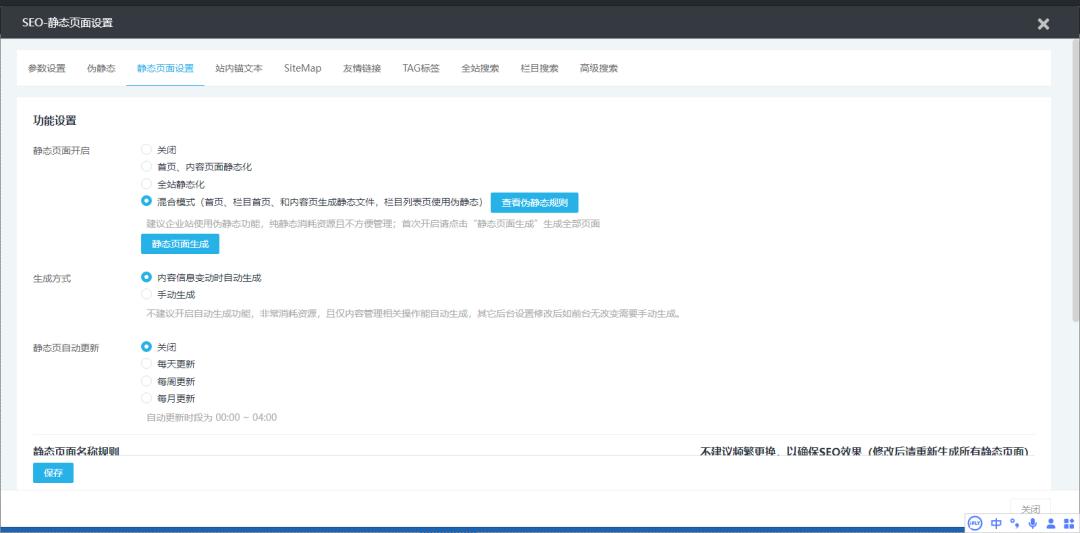The width and height of the screenshot is (1080, 533).
Task: Open the 静态页面设置 tab
Action: click(165, 68)
